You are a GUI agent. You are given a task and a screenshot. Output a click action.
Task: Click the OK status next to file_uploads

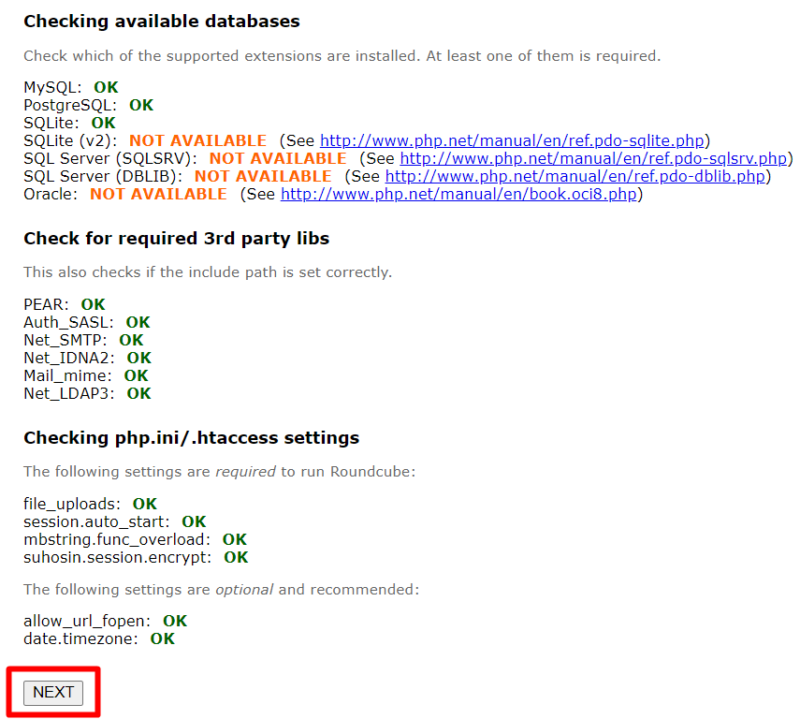click(x=144, y=504)
